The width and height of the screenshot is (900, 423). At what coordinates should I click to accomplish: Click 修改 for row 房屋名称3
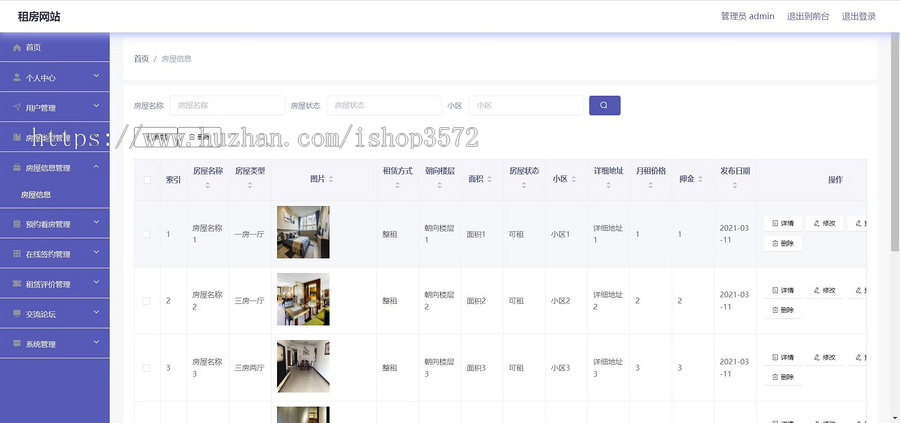coord(824,357)
